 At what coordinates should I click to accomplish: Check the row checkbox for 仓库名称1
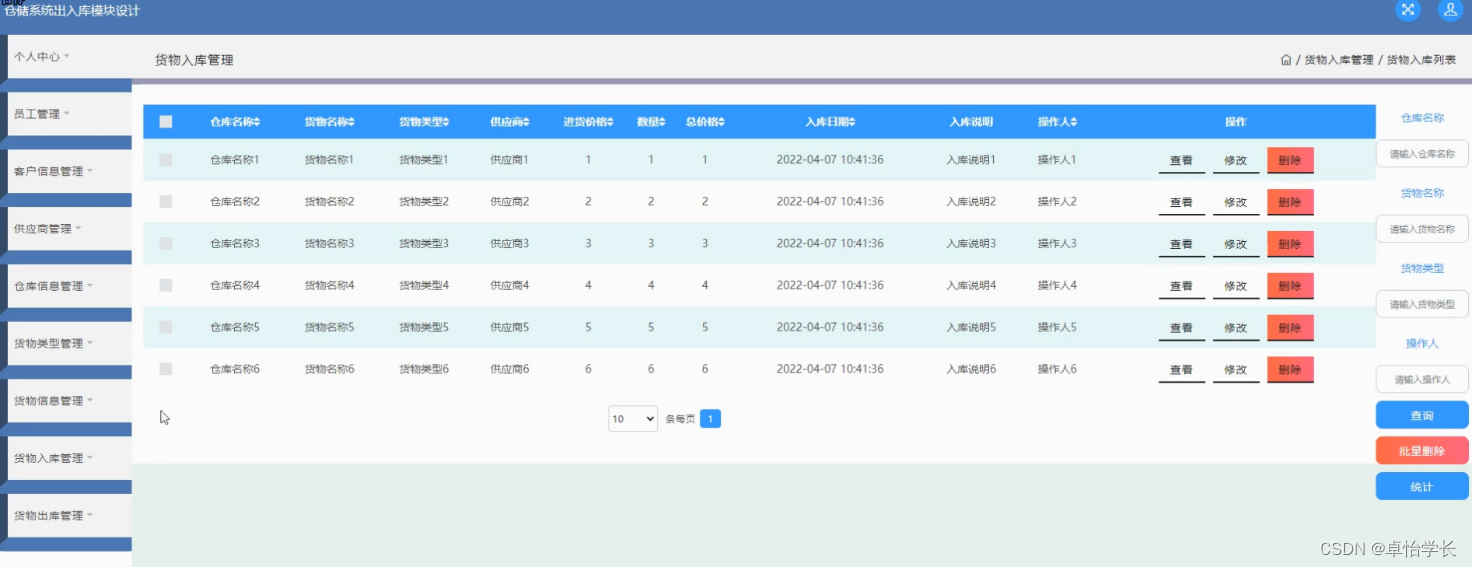tap(166, 159)
